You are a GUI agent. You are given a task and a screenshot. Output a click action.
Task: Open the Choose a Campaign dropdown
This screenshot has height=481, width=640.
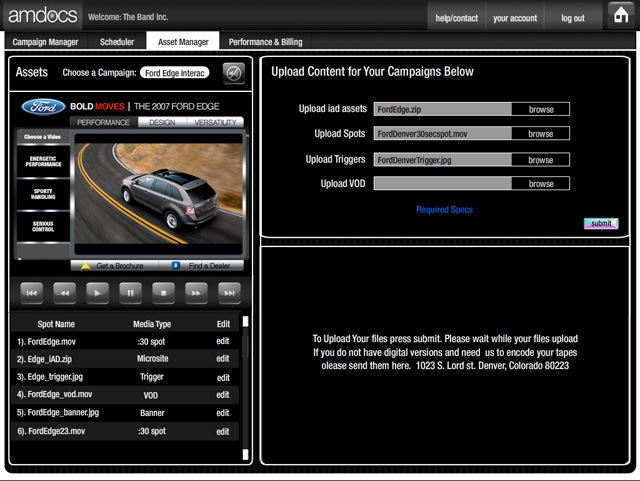pos(175,73)
